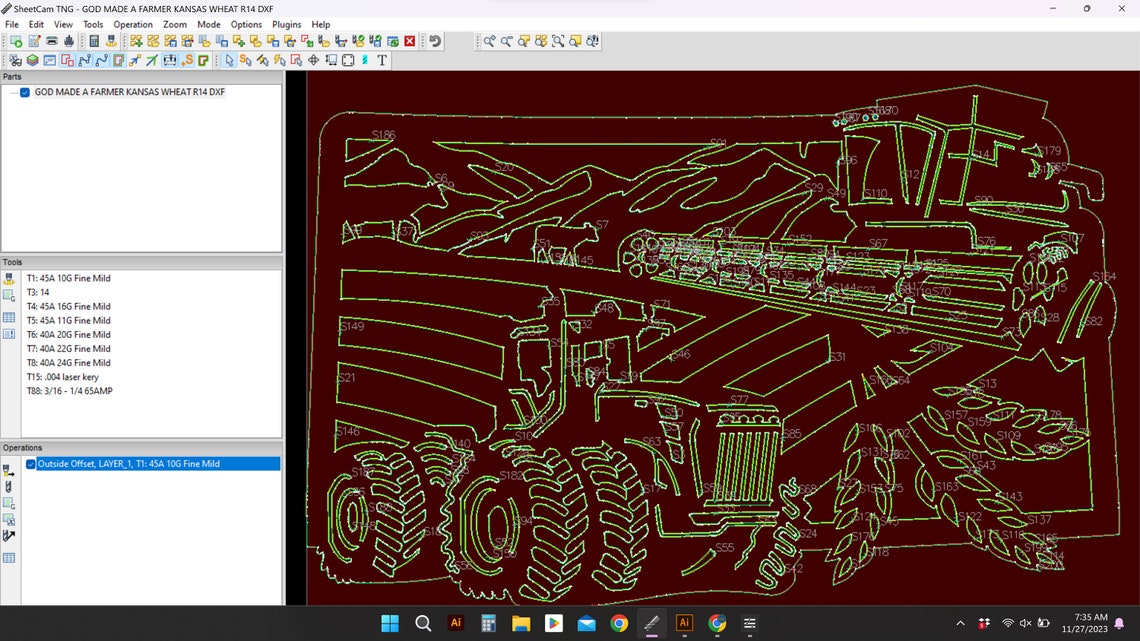The width and height of the screenshot is (1140, 641).
Task: Click the table grid icon in Operations sidebar
Action: (8, 558)
